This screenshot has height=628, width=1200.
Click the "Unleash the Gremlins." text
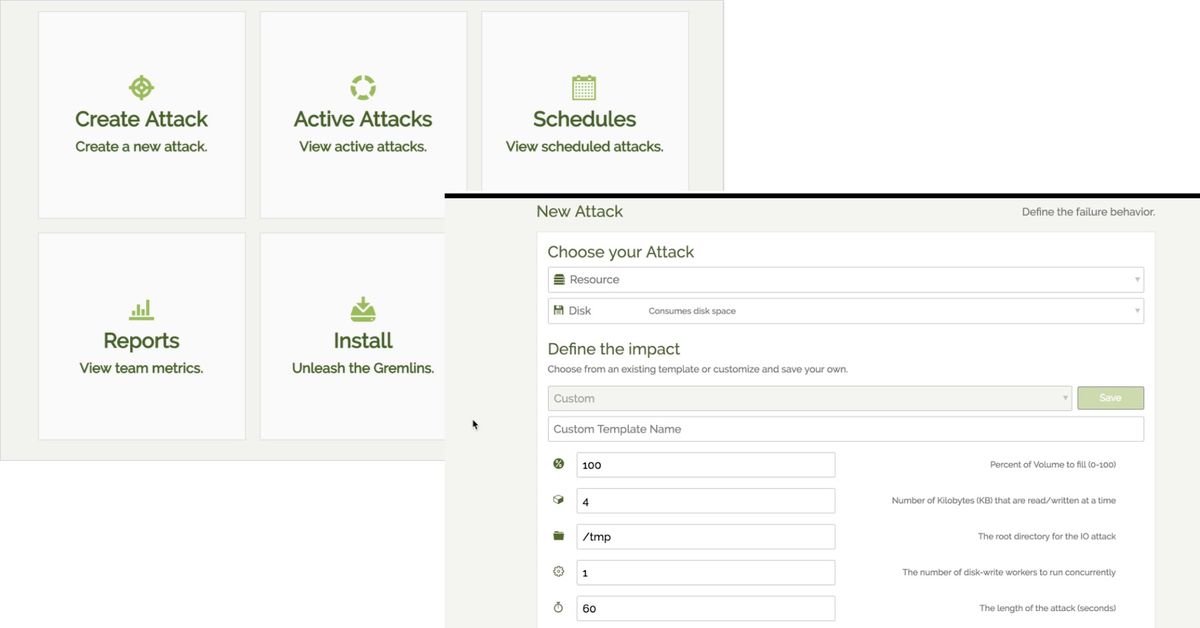pos(363,369)
